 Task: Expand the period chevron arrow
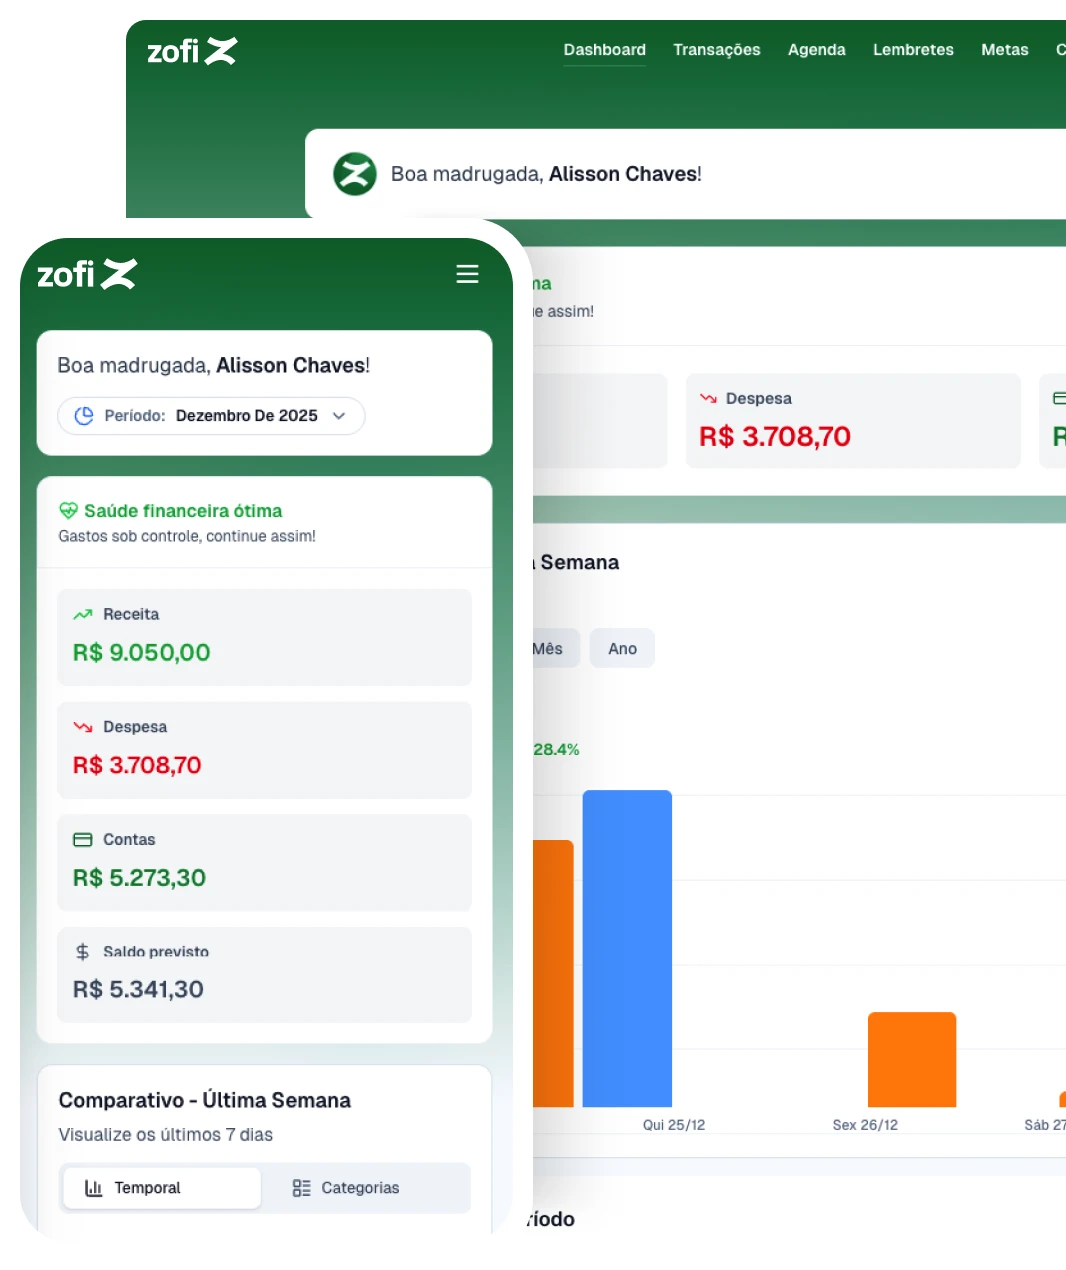[x=339, y=416]
